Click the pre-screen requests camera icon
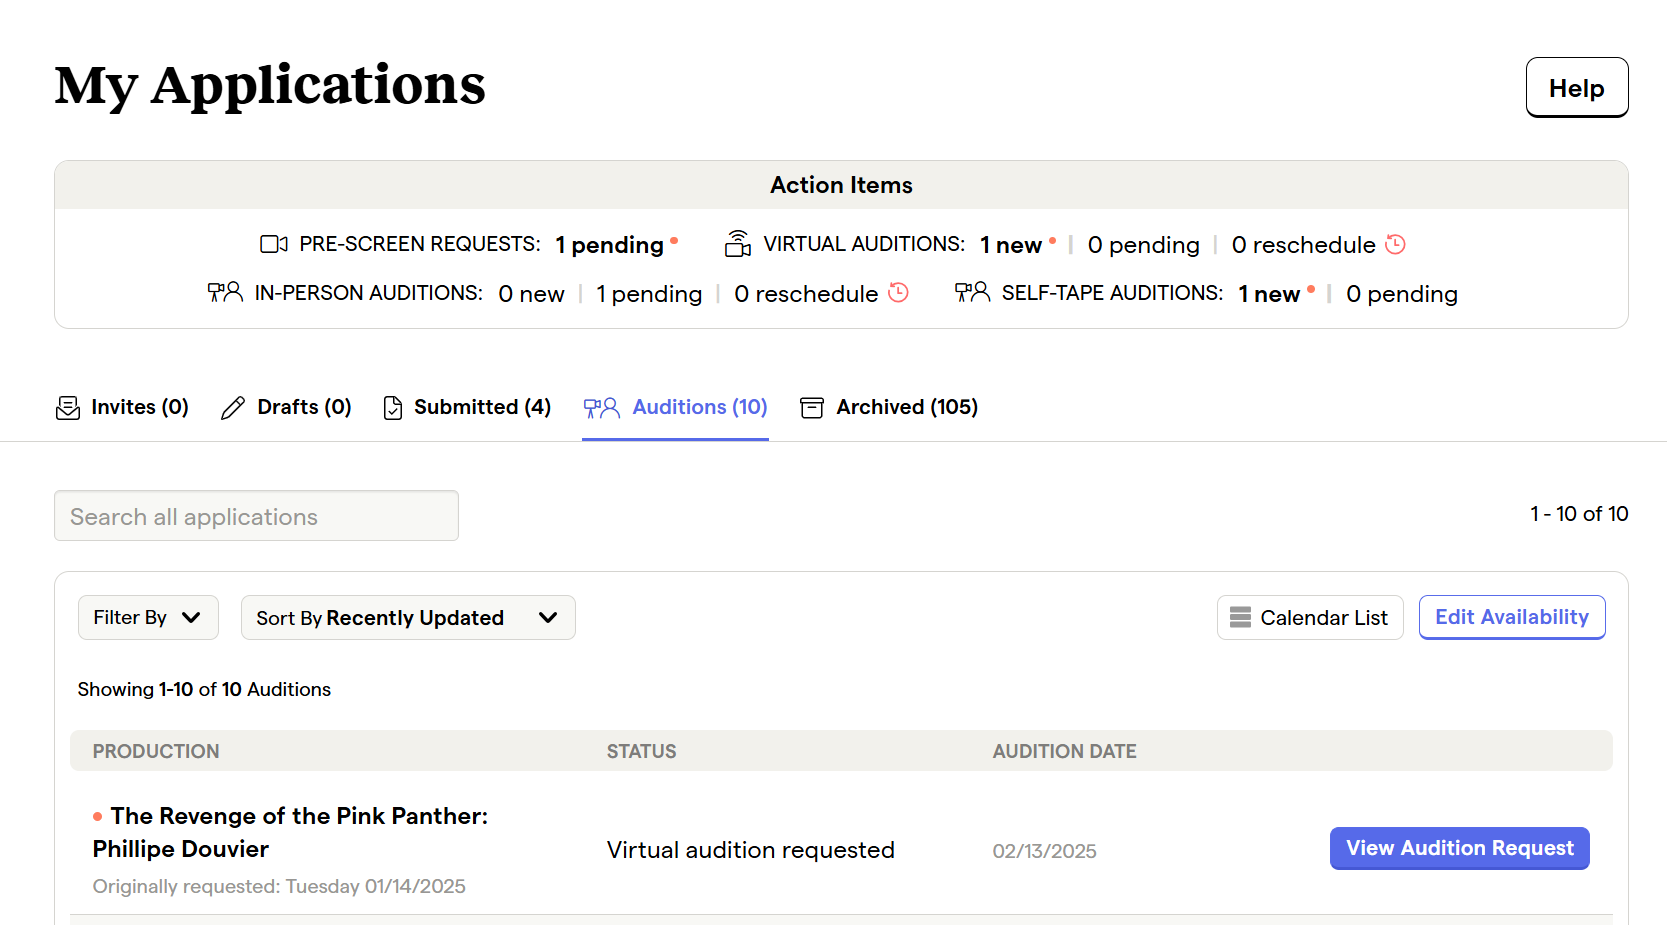This screenshot has height=925, width=1667. (274, 244)
